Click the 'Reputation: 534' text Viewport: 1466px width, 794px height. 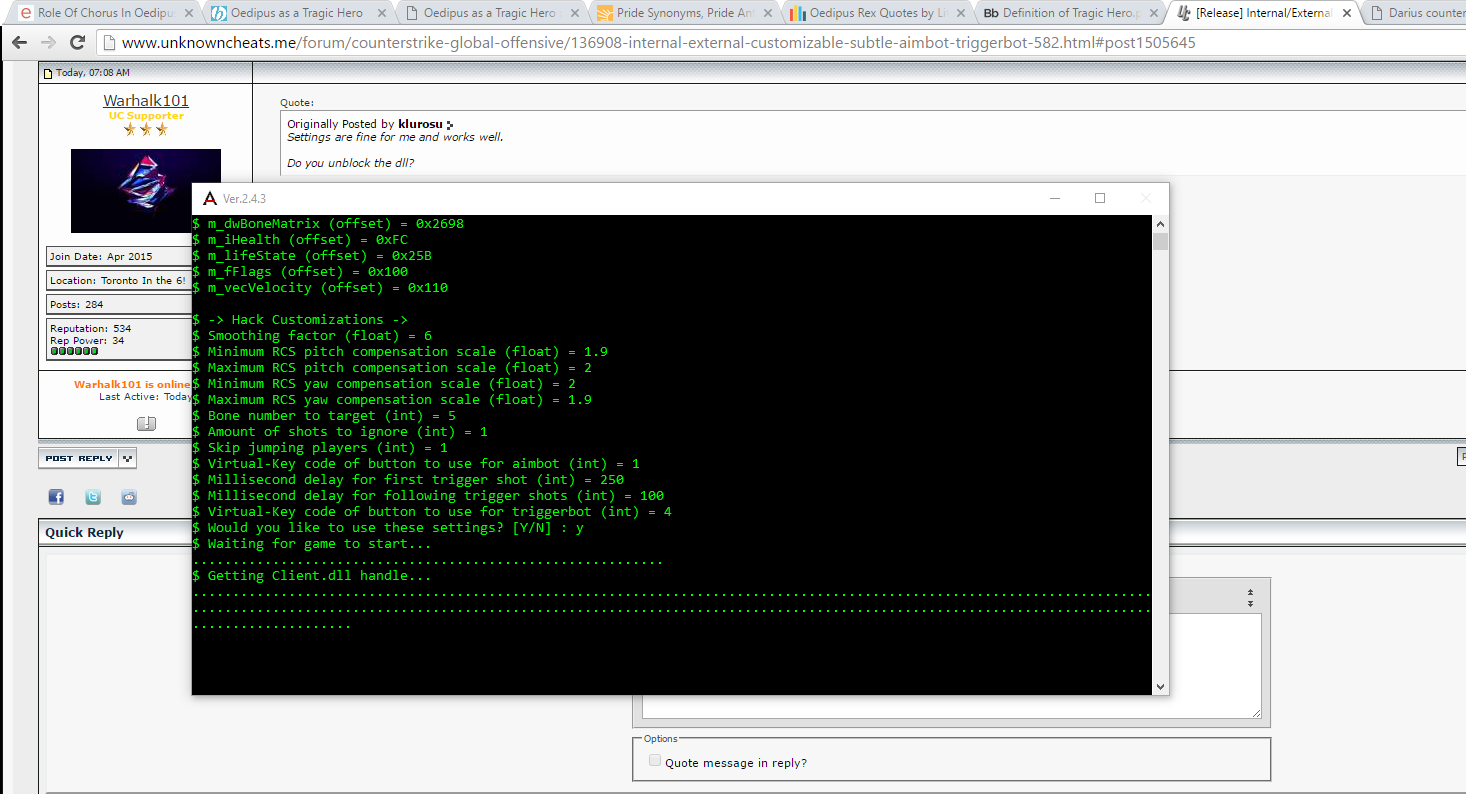click(90, 329)
